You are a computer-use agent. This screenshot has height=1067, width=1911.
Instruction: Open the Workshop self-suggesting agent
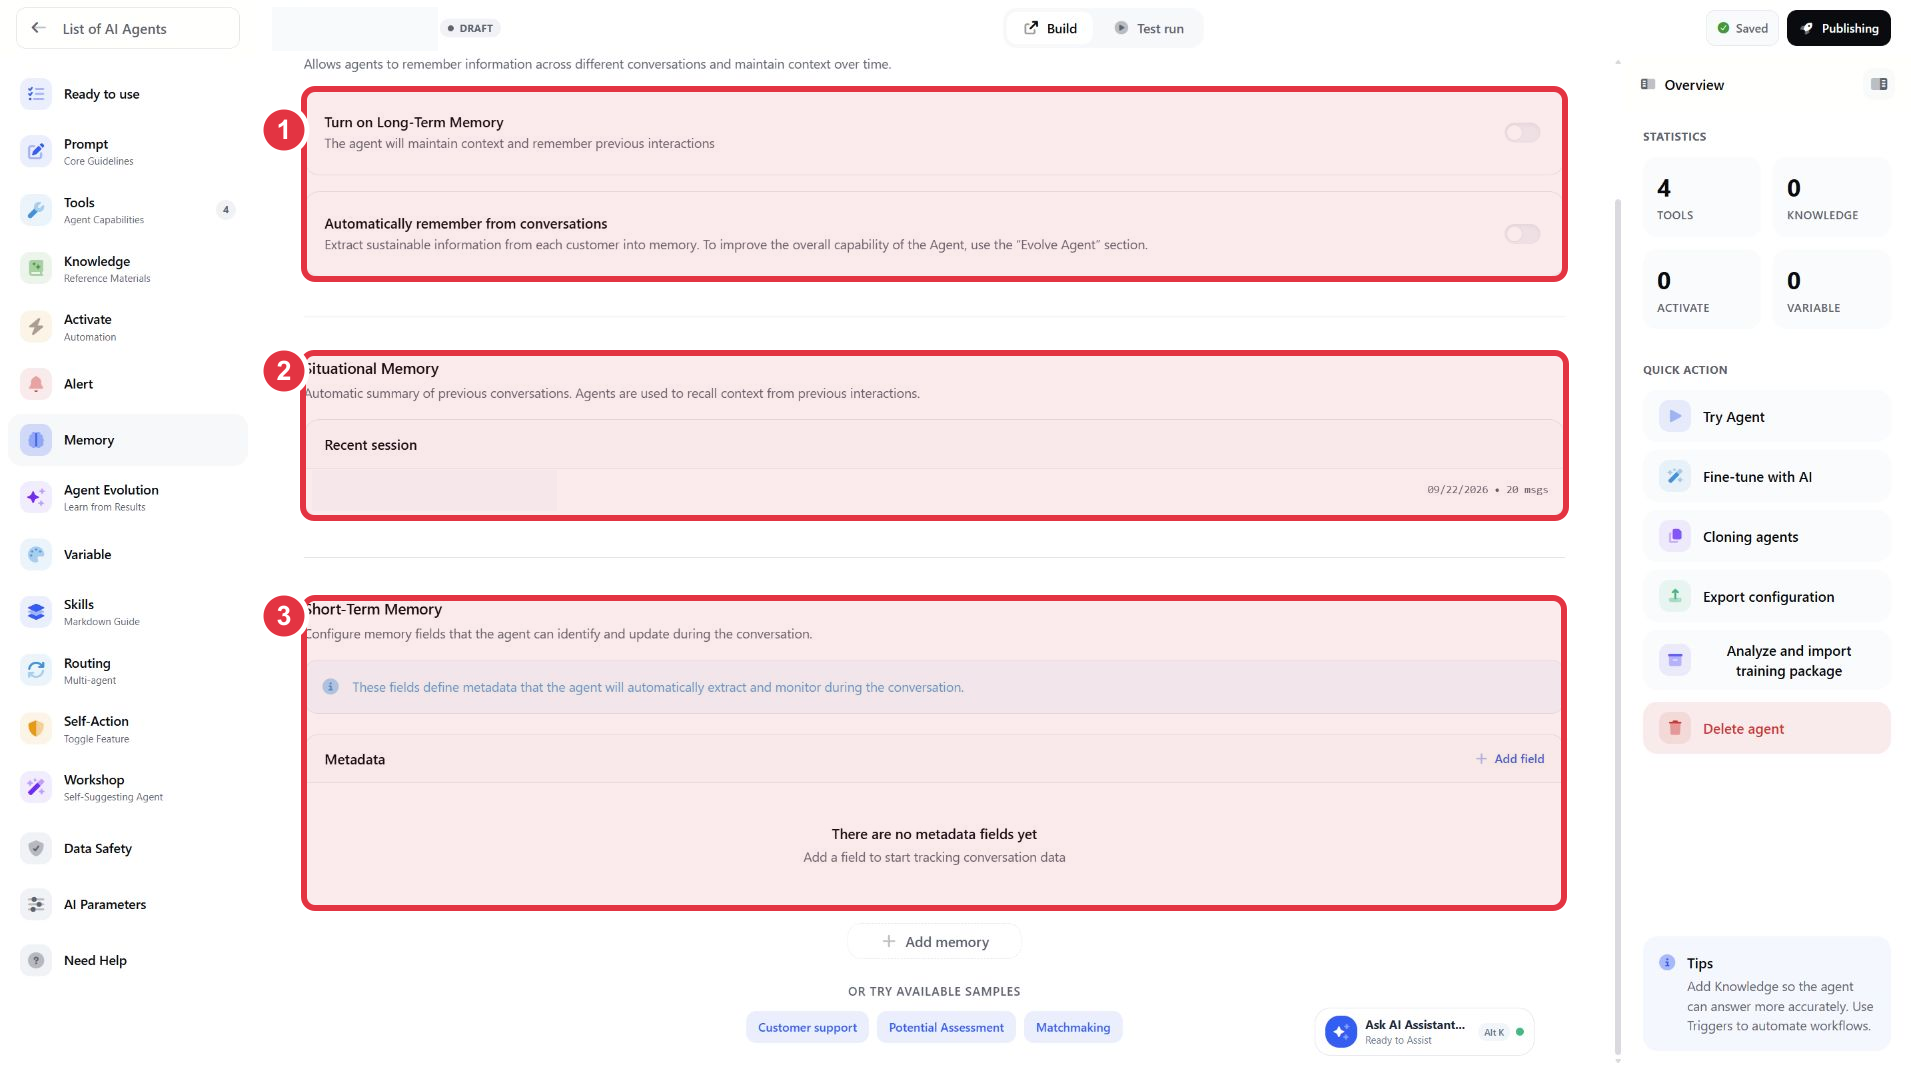128,788
